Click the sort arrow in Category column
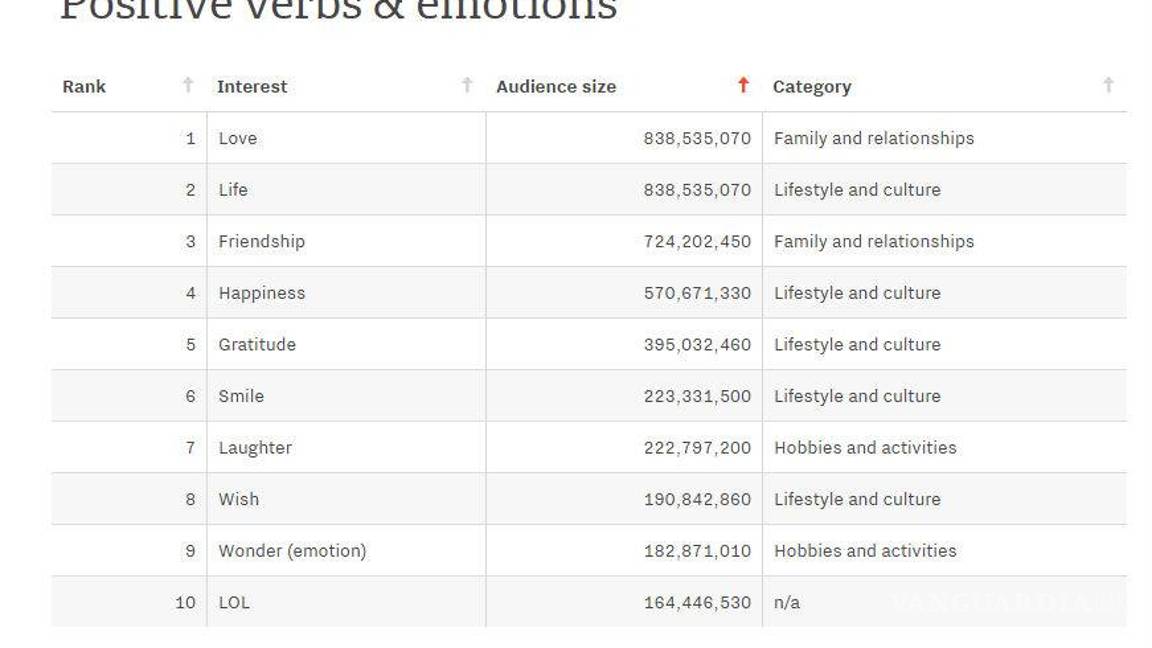1152x648 pixels. tap(1108, 85)
